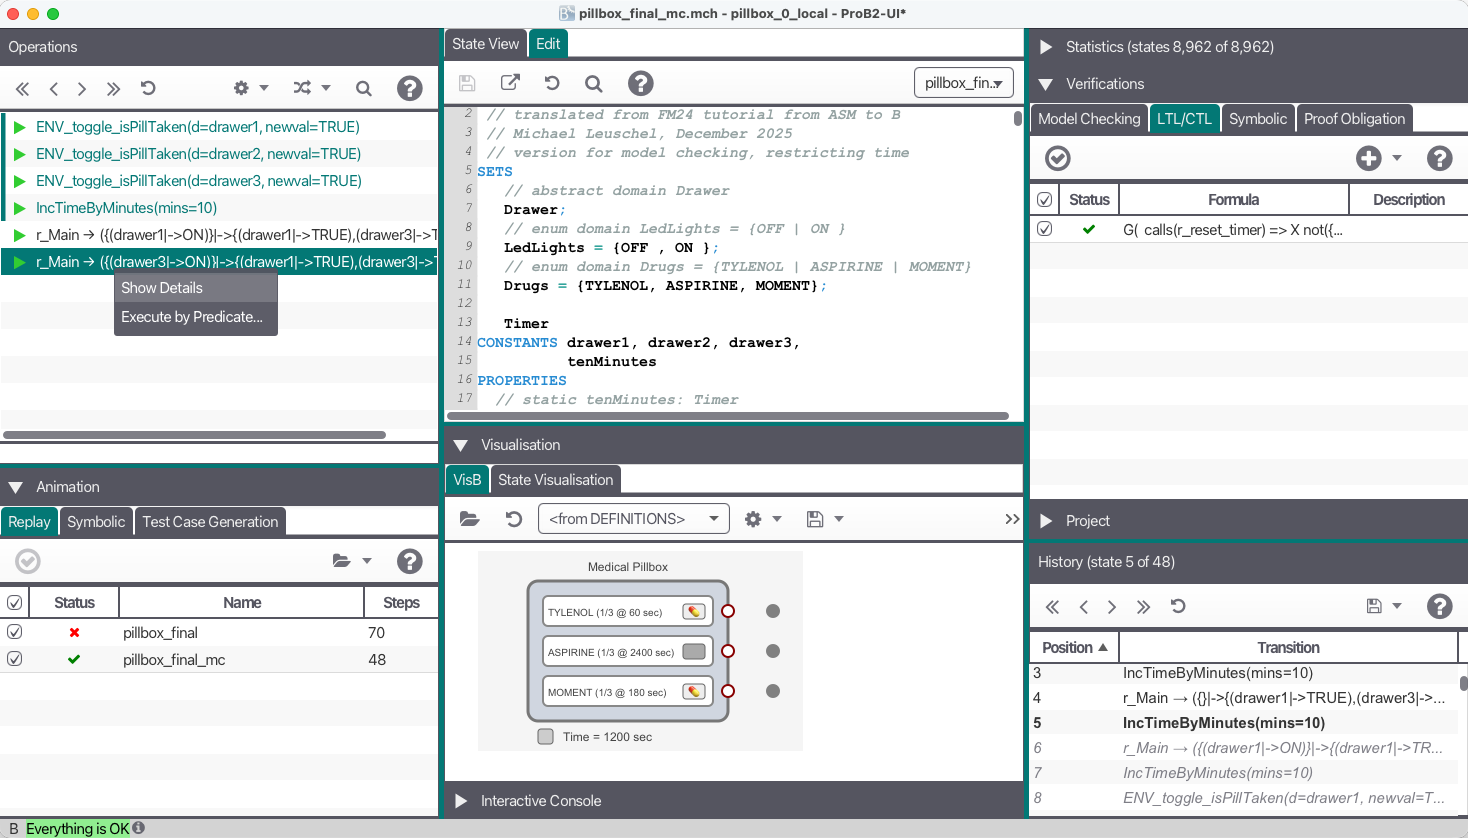Click the search icon in Operations toolbar
1468x838 pixels.
364,88
